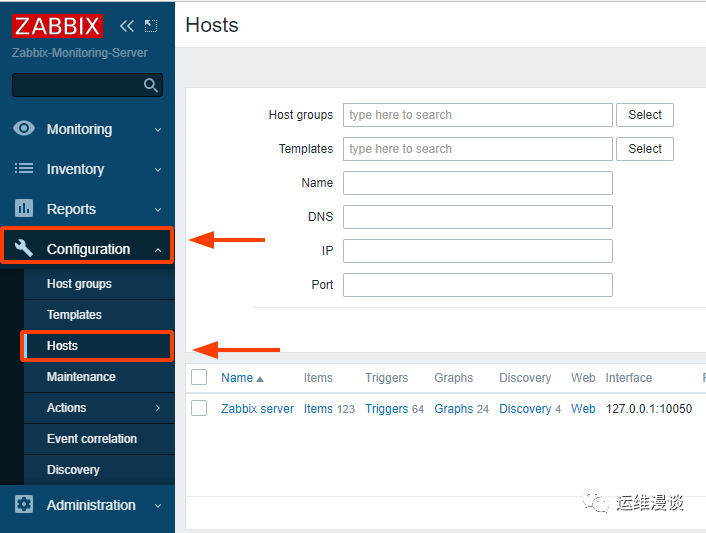Image resolution: width=706 pixels, height=533 pixels.
Task: Expand the Monitoring menu chevron
Action: pyautogui.click(x=158, y=130)
